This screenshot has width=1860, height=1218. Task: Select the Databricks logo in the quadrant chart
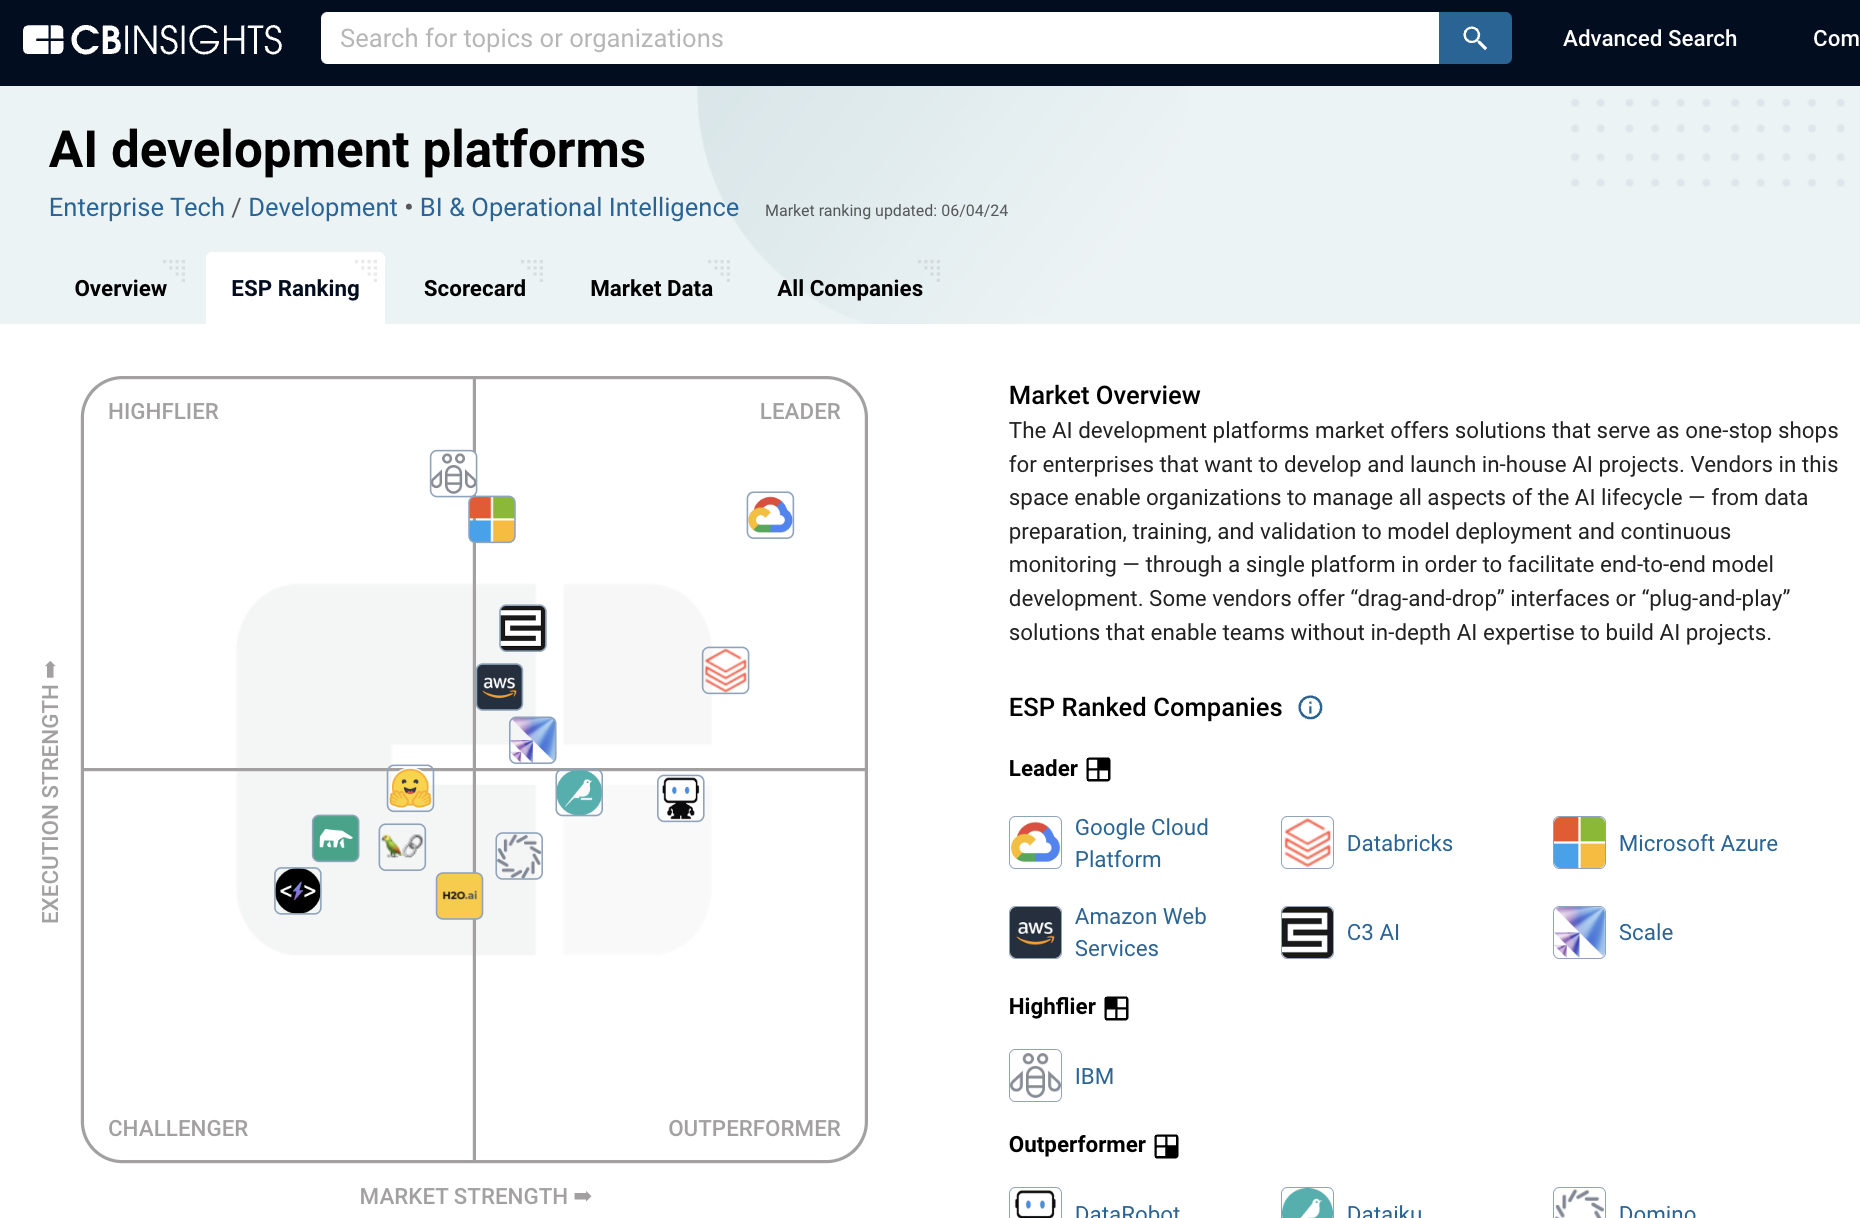click(725, 670)
